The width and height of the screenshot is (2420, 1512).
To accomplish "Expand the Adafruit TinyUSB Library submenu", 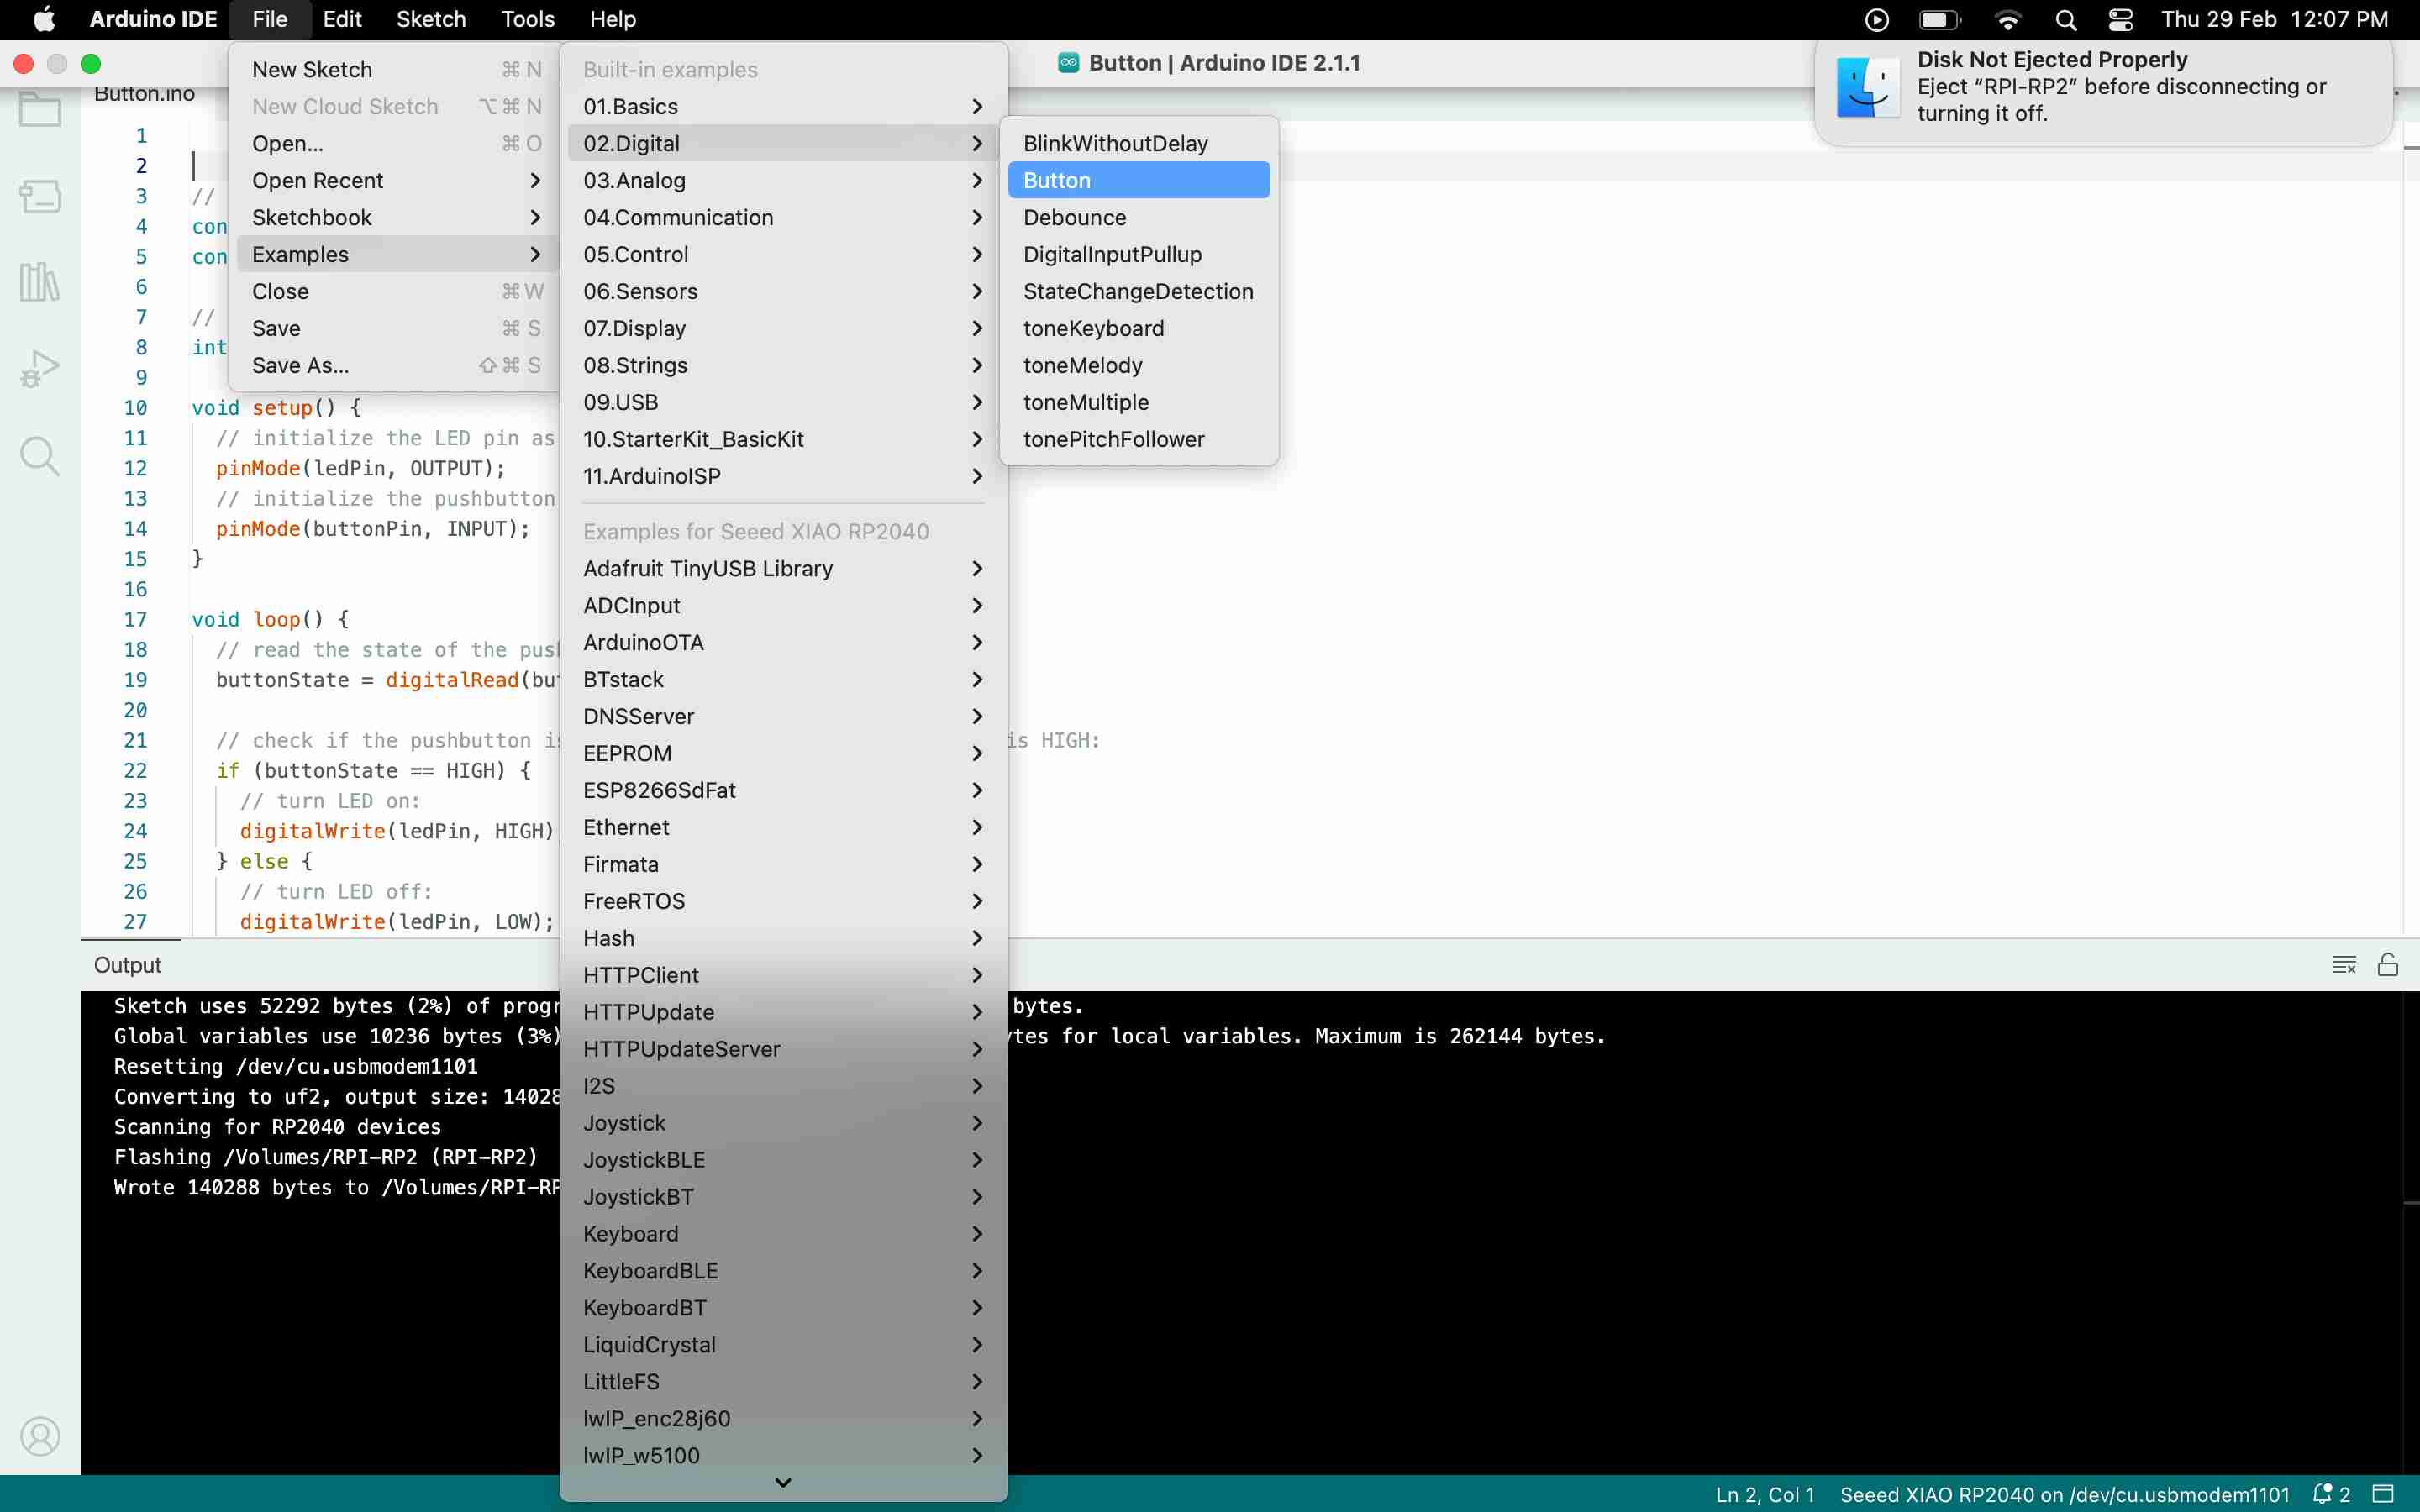I will click(x=783, y=568).
